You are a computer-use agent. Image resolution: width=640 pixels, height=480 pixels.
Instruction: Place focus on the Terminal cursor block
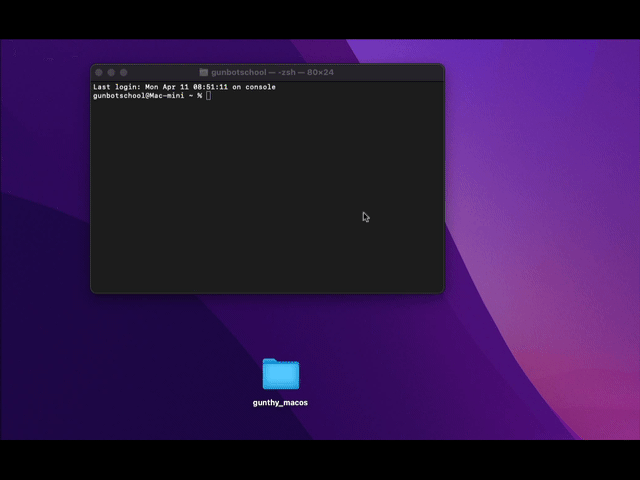coord(209,96)
